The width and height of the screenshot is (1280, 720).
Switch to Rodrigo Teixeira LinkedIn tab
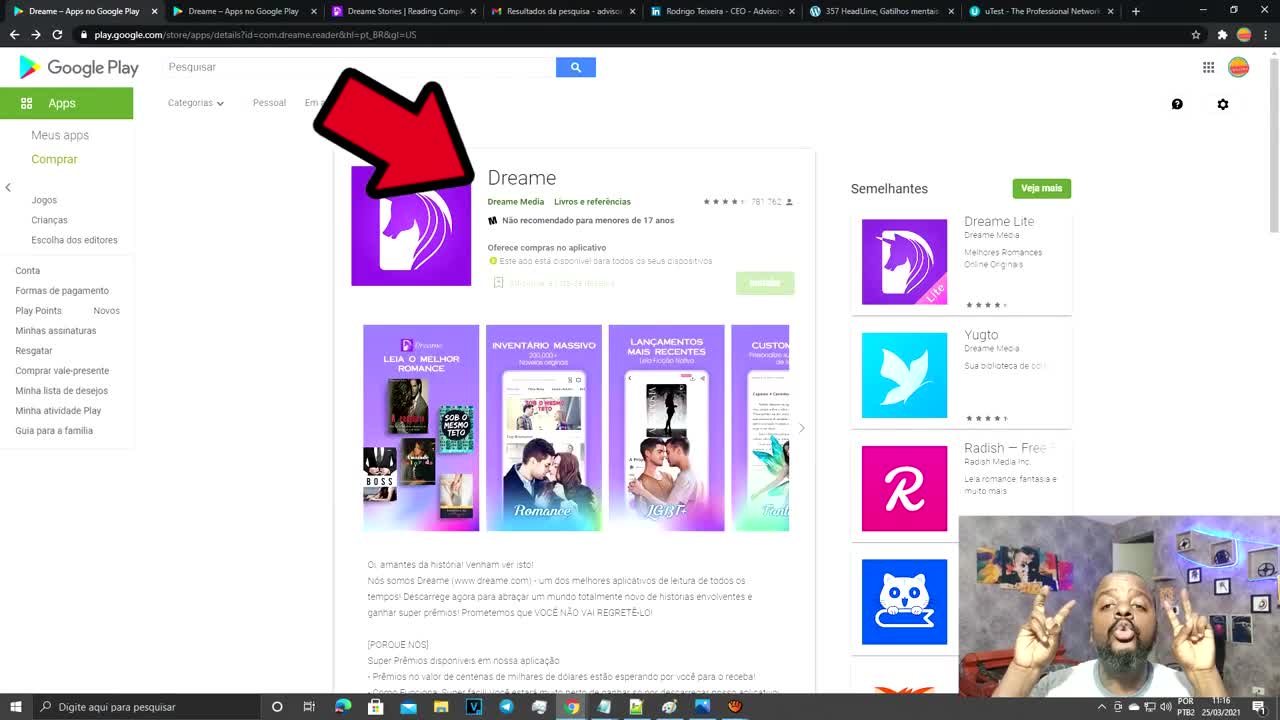721,11
